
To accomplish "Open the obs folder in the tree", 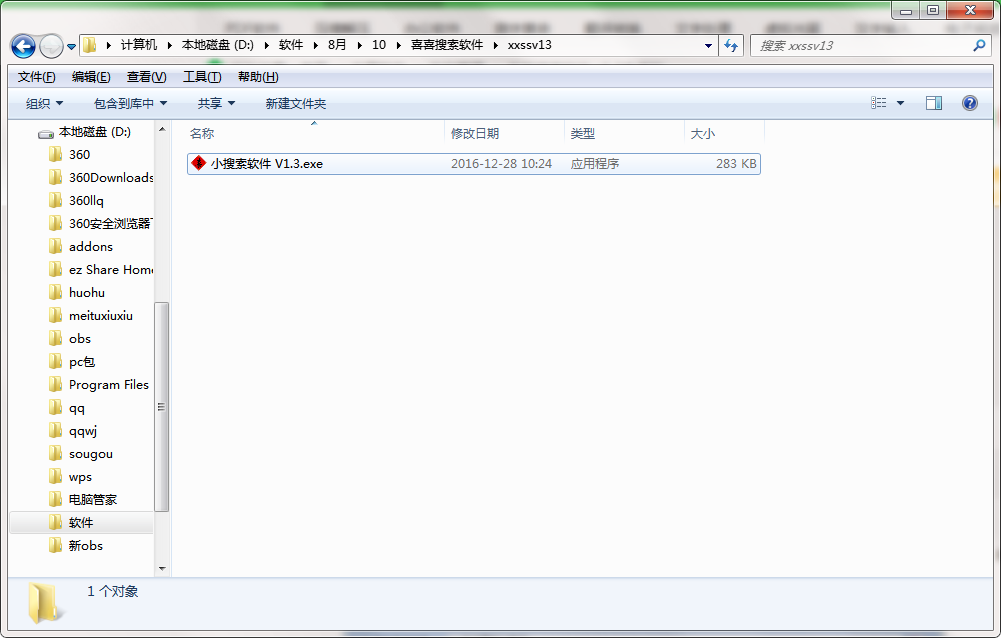I will [80, 338].
